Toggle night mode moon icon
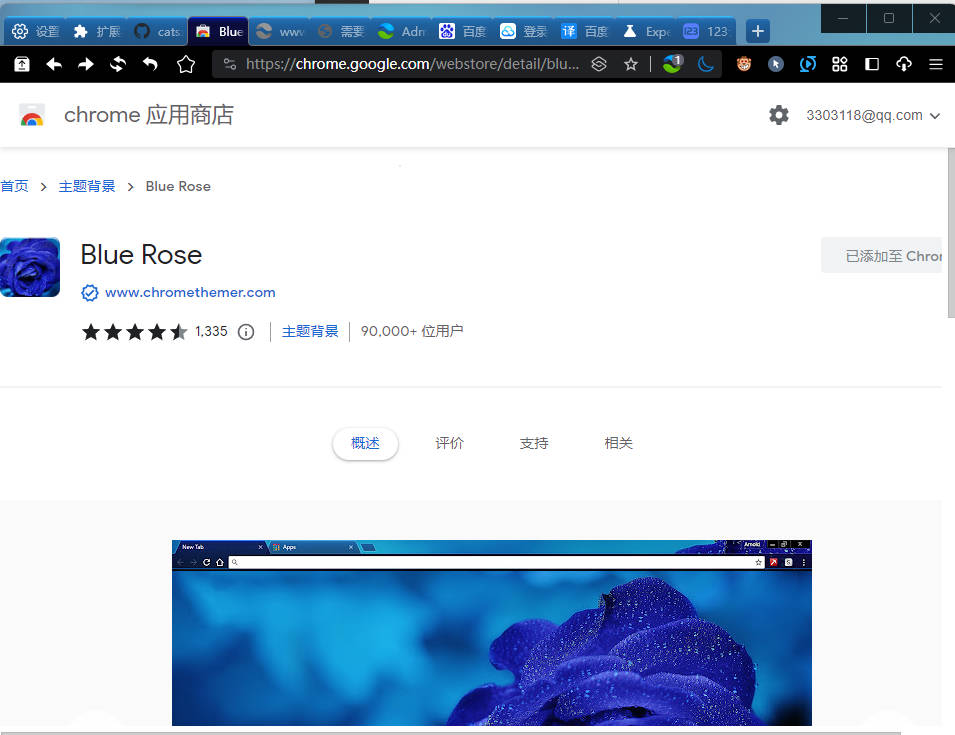The image size is (955, 735). coord(705,64)
